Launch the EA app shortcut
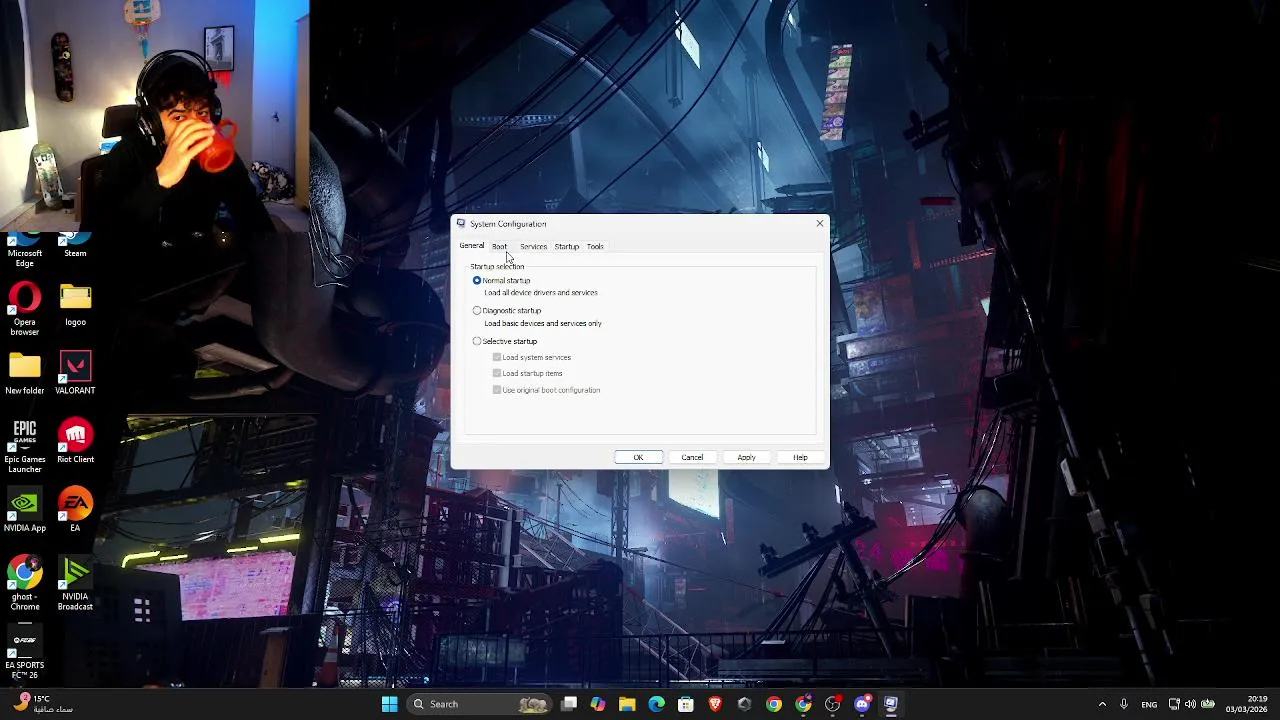Screen dimensions: 1280x720 click(75, 511)
